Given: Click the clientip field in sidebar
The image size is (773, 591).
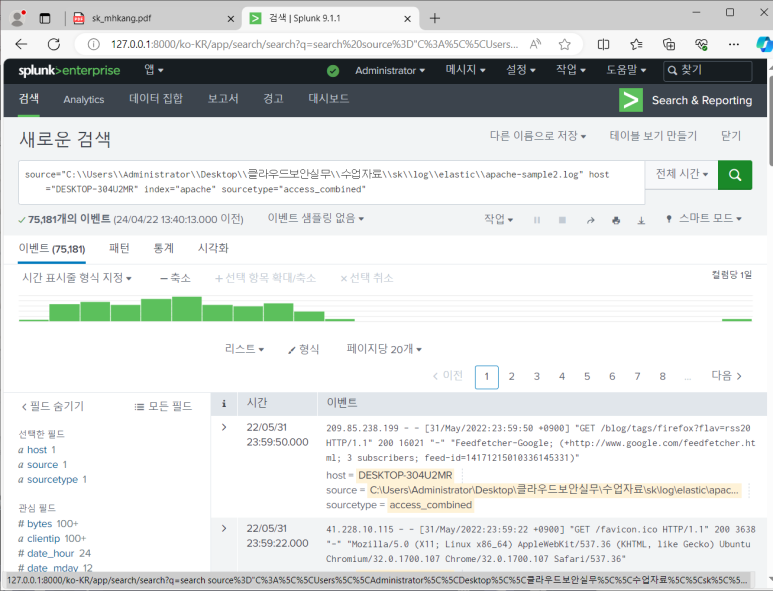Looking at the screenshot, I should pyautogui.click(x=43, y=538).
